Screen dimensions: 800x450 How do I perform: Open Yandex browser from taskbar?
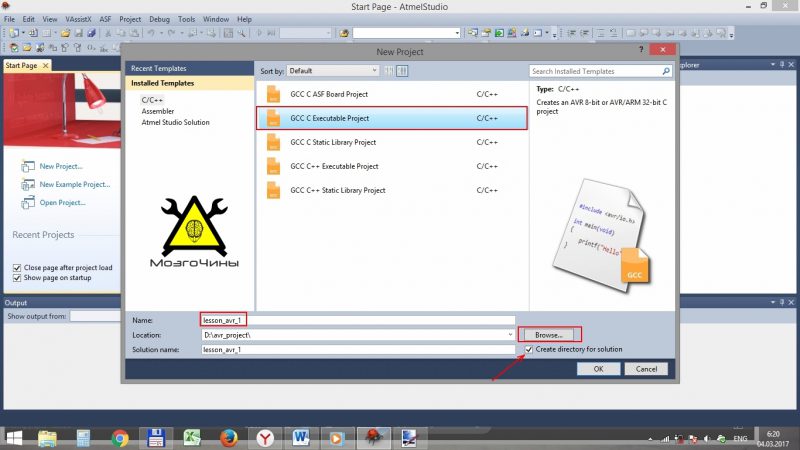265,438
